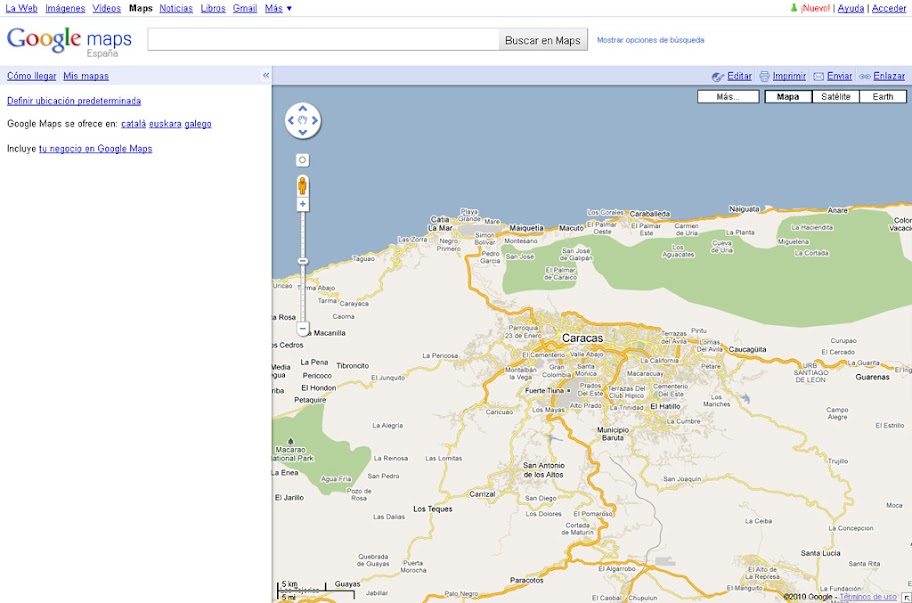Click the Imprimir link
Screen dimensions: 912x603
coord(789,76)
